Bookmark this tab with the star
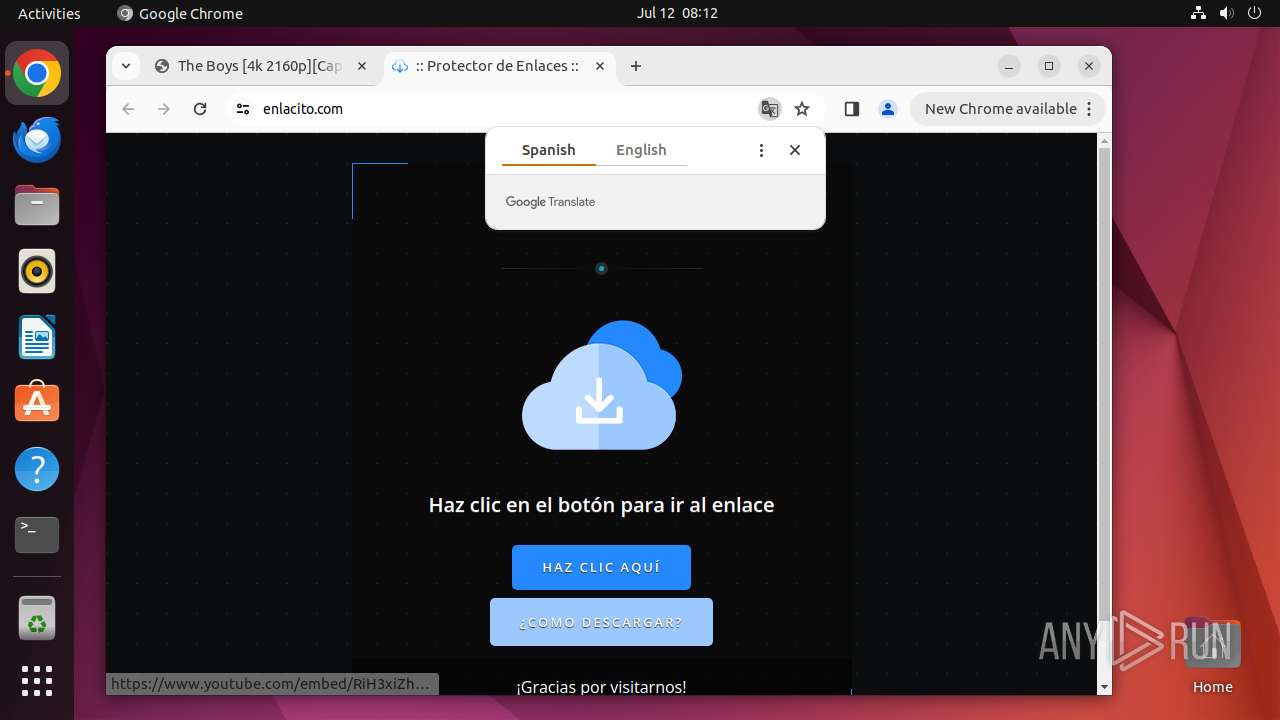The height and width of the screenshot is (720, 1280). [802, 109]
